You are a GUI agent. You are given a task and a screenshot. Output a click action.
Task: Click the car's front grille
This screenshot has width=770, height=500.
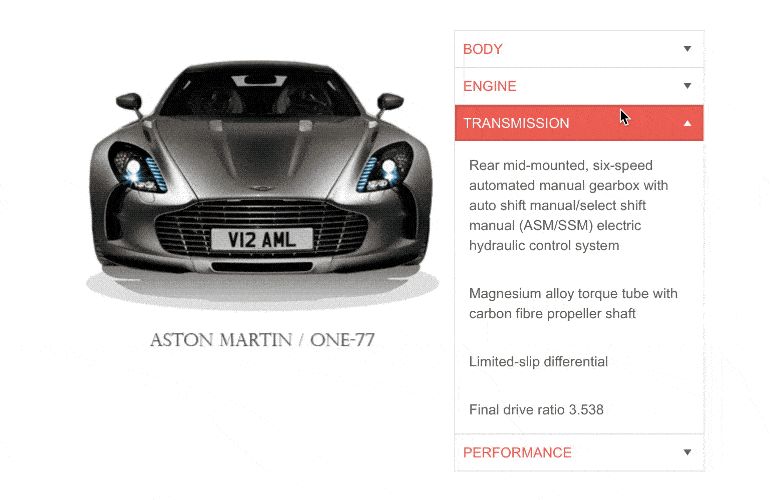pyautogui.click(x=262, y=227)
